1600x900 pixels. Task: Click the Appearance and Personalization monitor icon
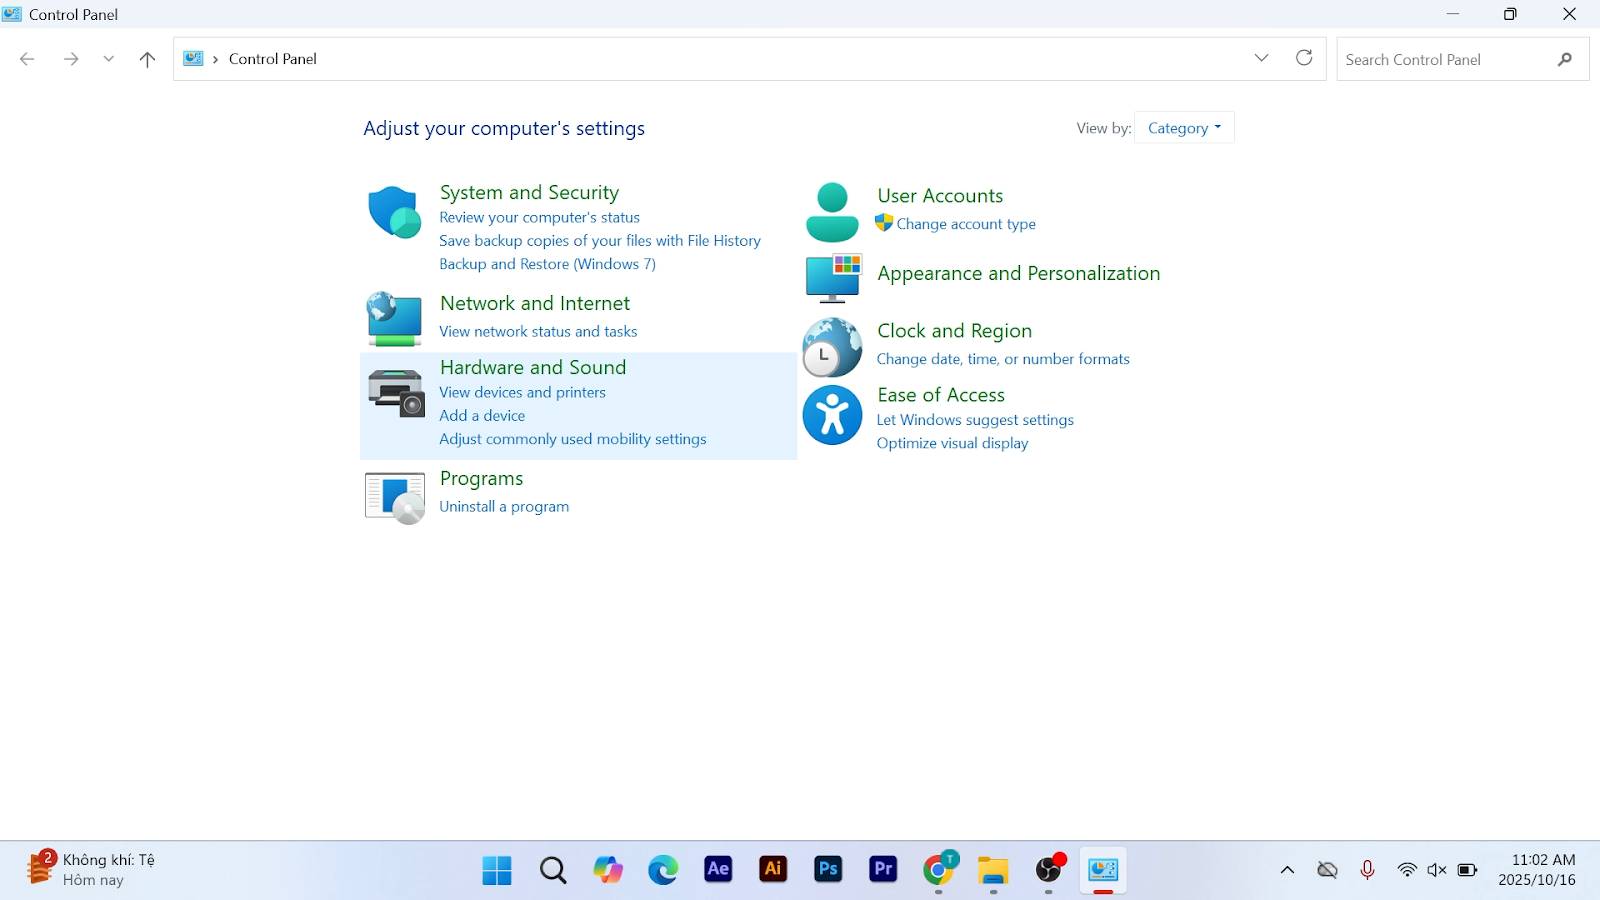(x=833, y=277)
